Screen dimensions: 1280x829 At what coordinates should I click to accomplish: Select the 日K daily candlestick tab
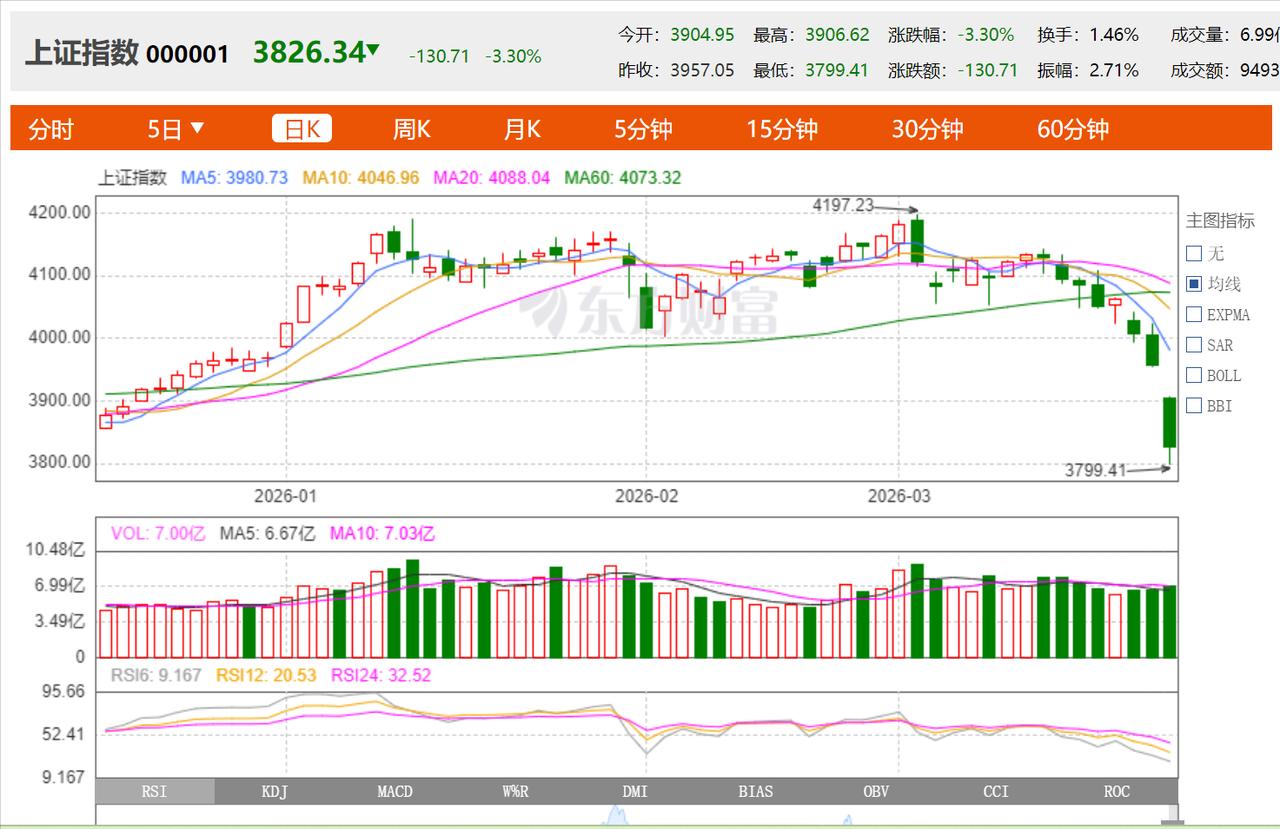302,129
